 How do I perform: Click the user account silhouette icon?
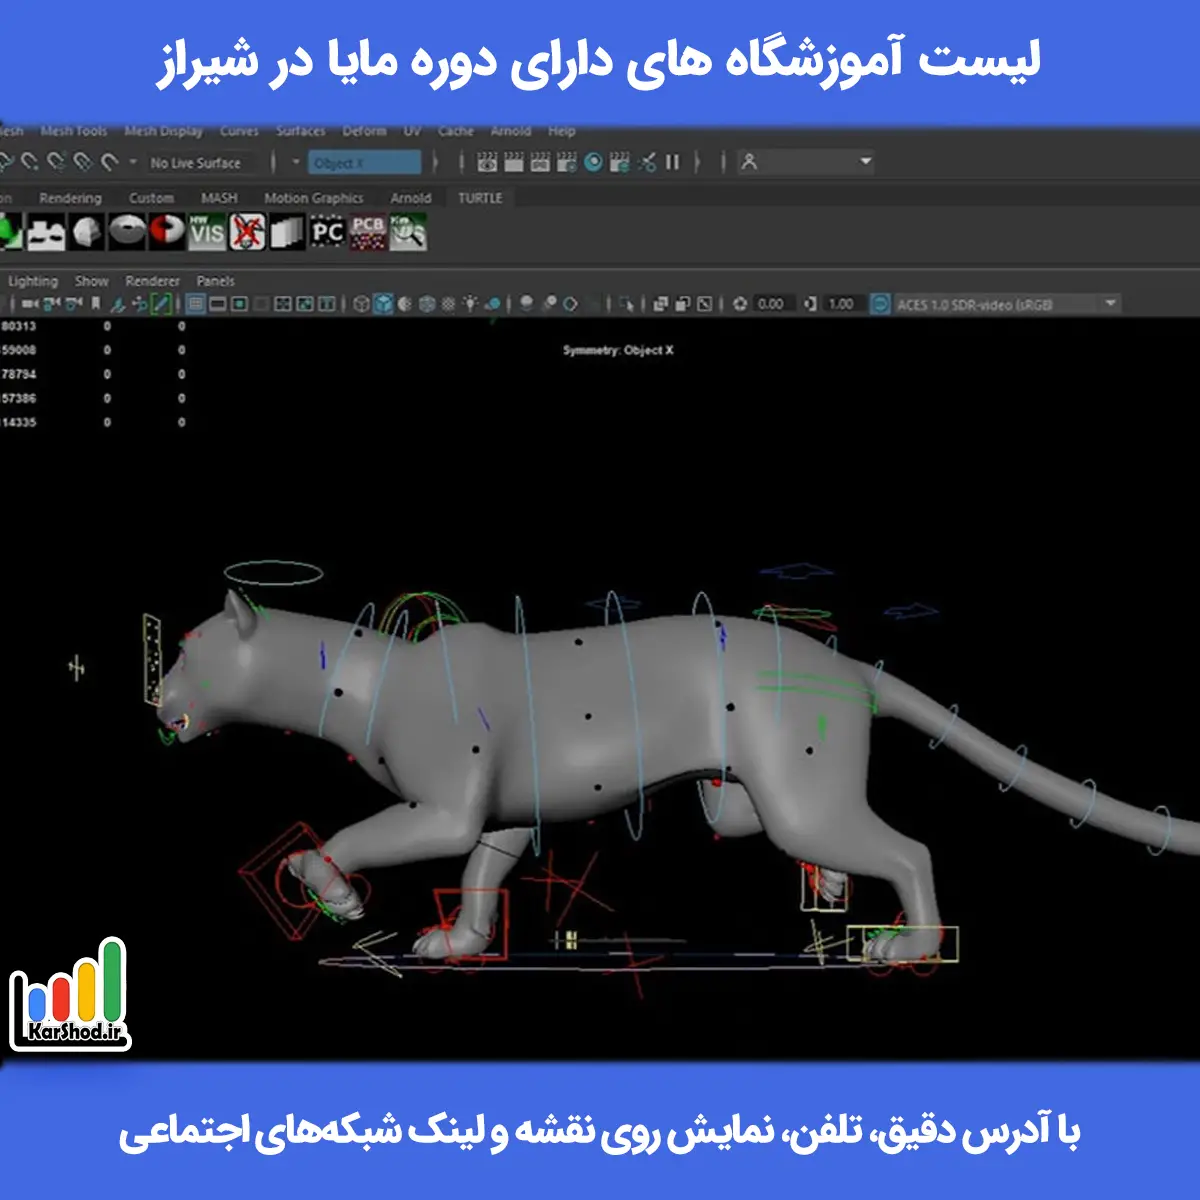pos(749,162)
